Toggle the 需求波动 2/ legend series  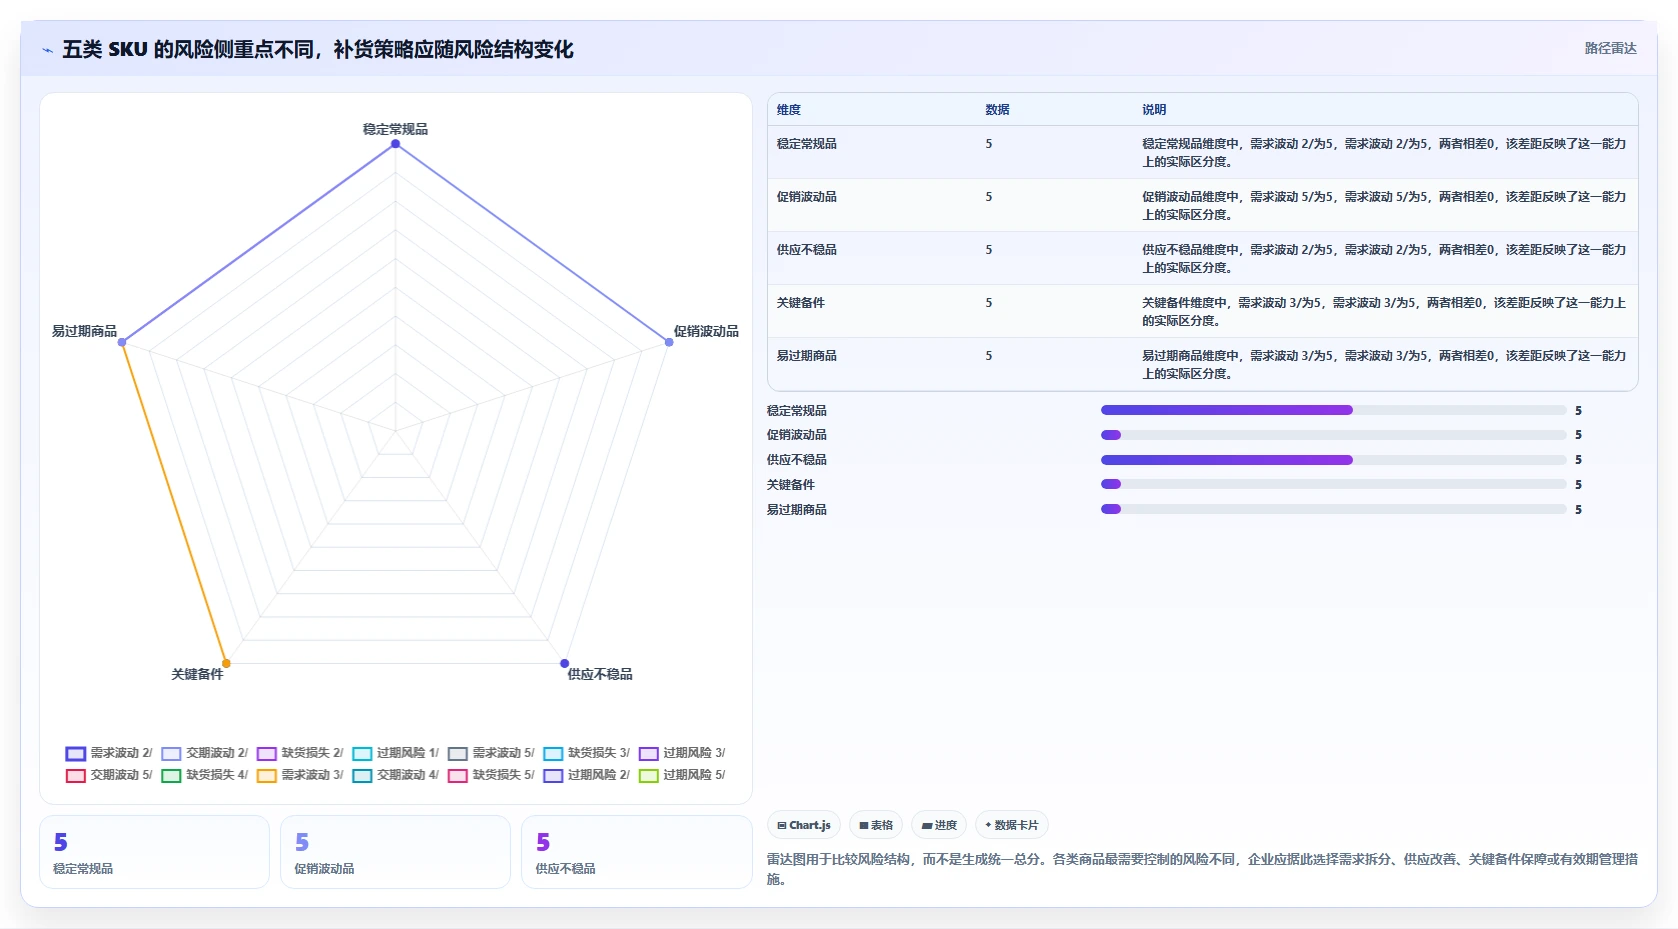[x=109, y=753]
